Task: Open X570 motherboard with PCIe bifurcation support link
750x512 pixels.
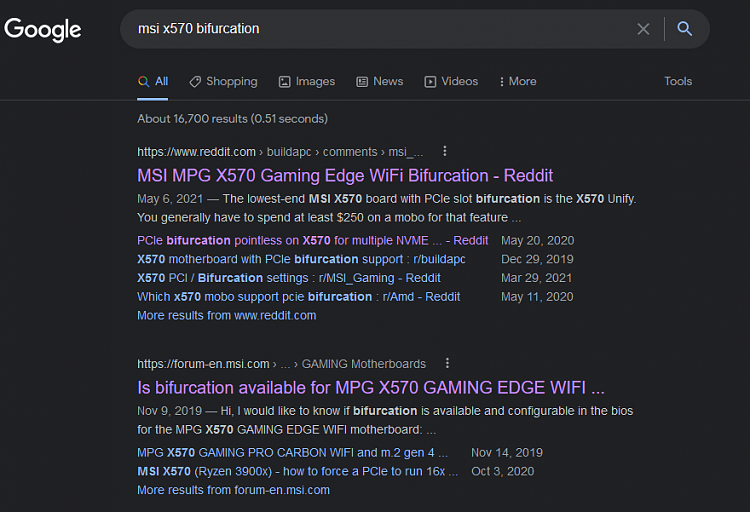Action: click(301, 259)
